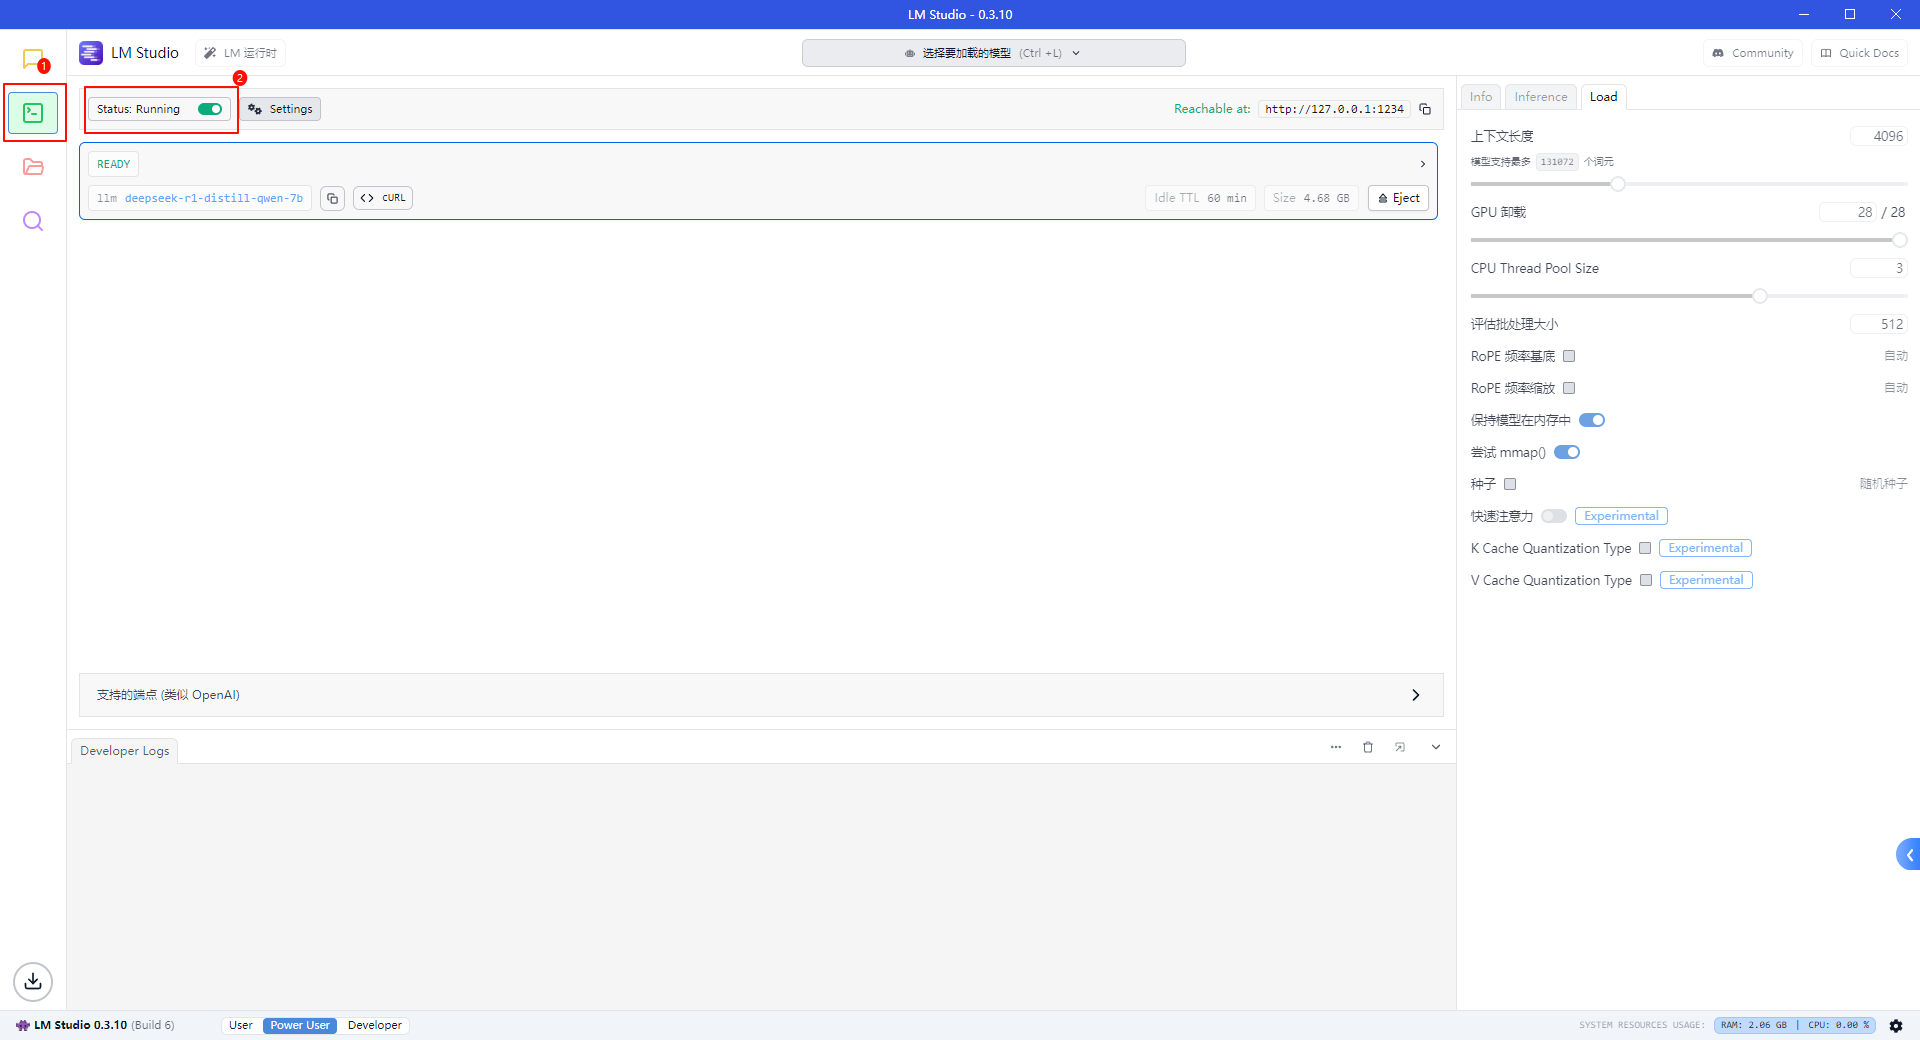The image size is (1920, 1040).
Task: Open the Chat icon in the sidebar
Action: 33,59
